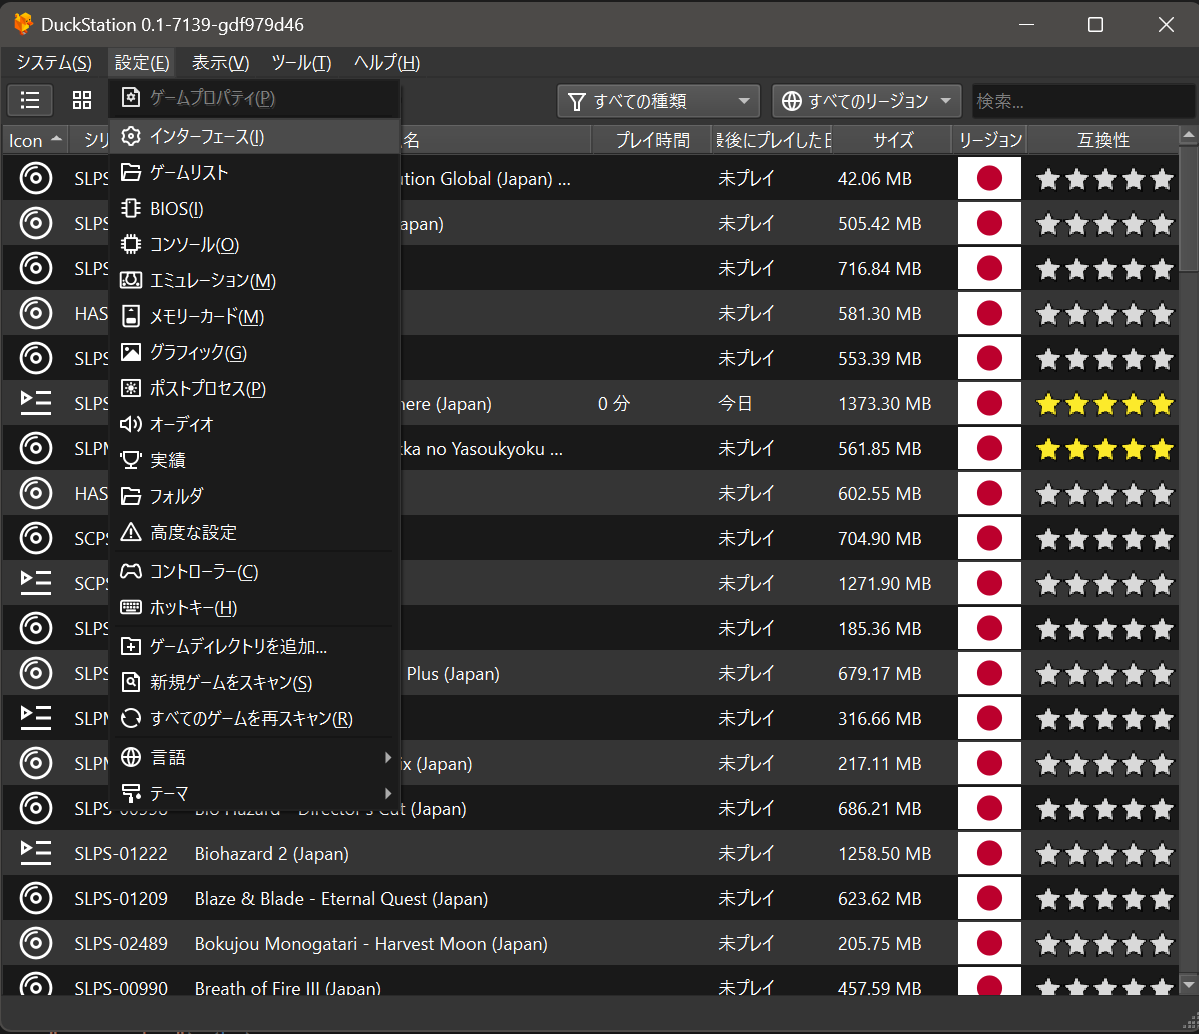Open Memory Card settings (メモリーカード)
This screenshot has height=1034, width=1199.
pos(255,317)
